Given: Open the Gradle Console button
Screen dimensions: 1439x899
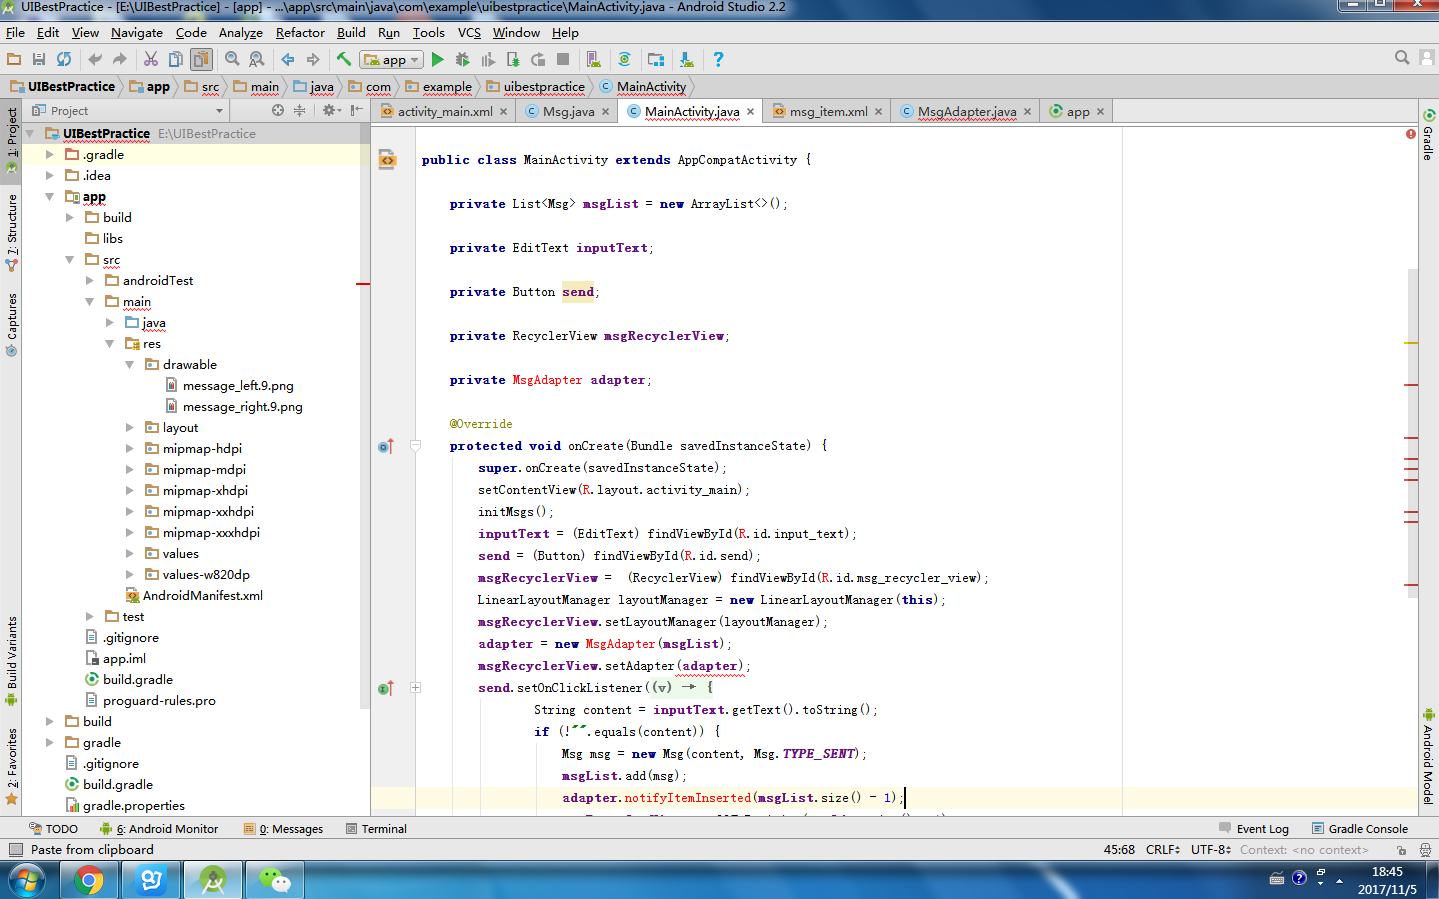Looking at the screenshot, I should click(x=1359, y=829).
